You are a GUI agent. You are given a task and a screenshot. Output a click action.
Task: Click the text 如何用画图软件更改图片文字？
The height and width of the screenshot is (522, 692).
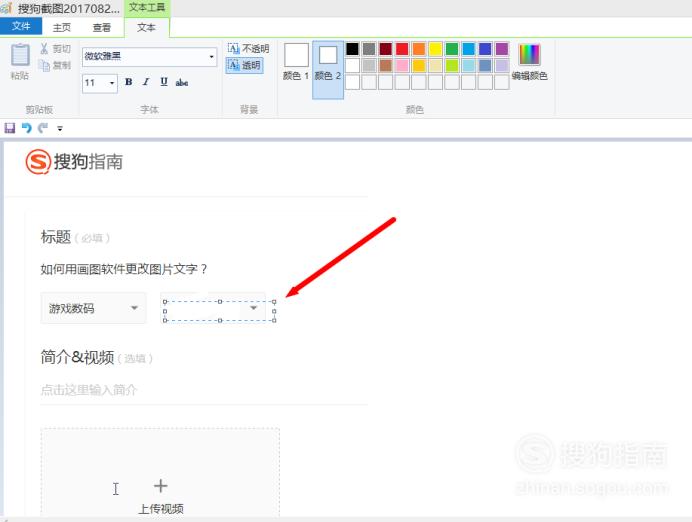coord(124,269)
